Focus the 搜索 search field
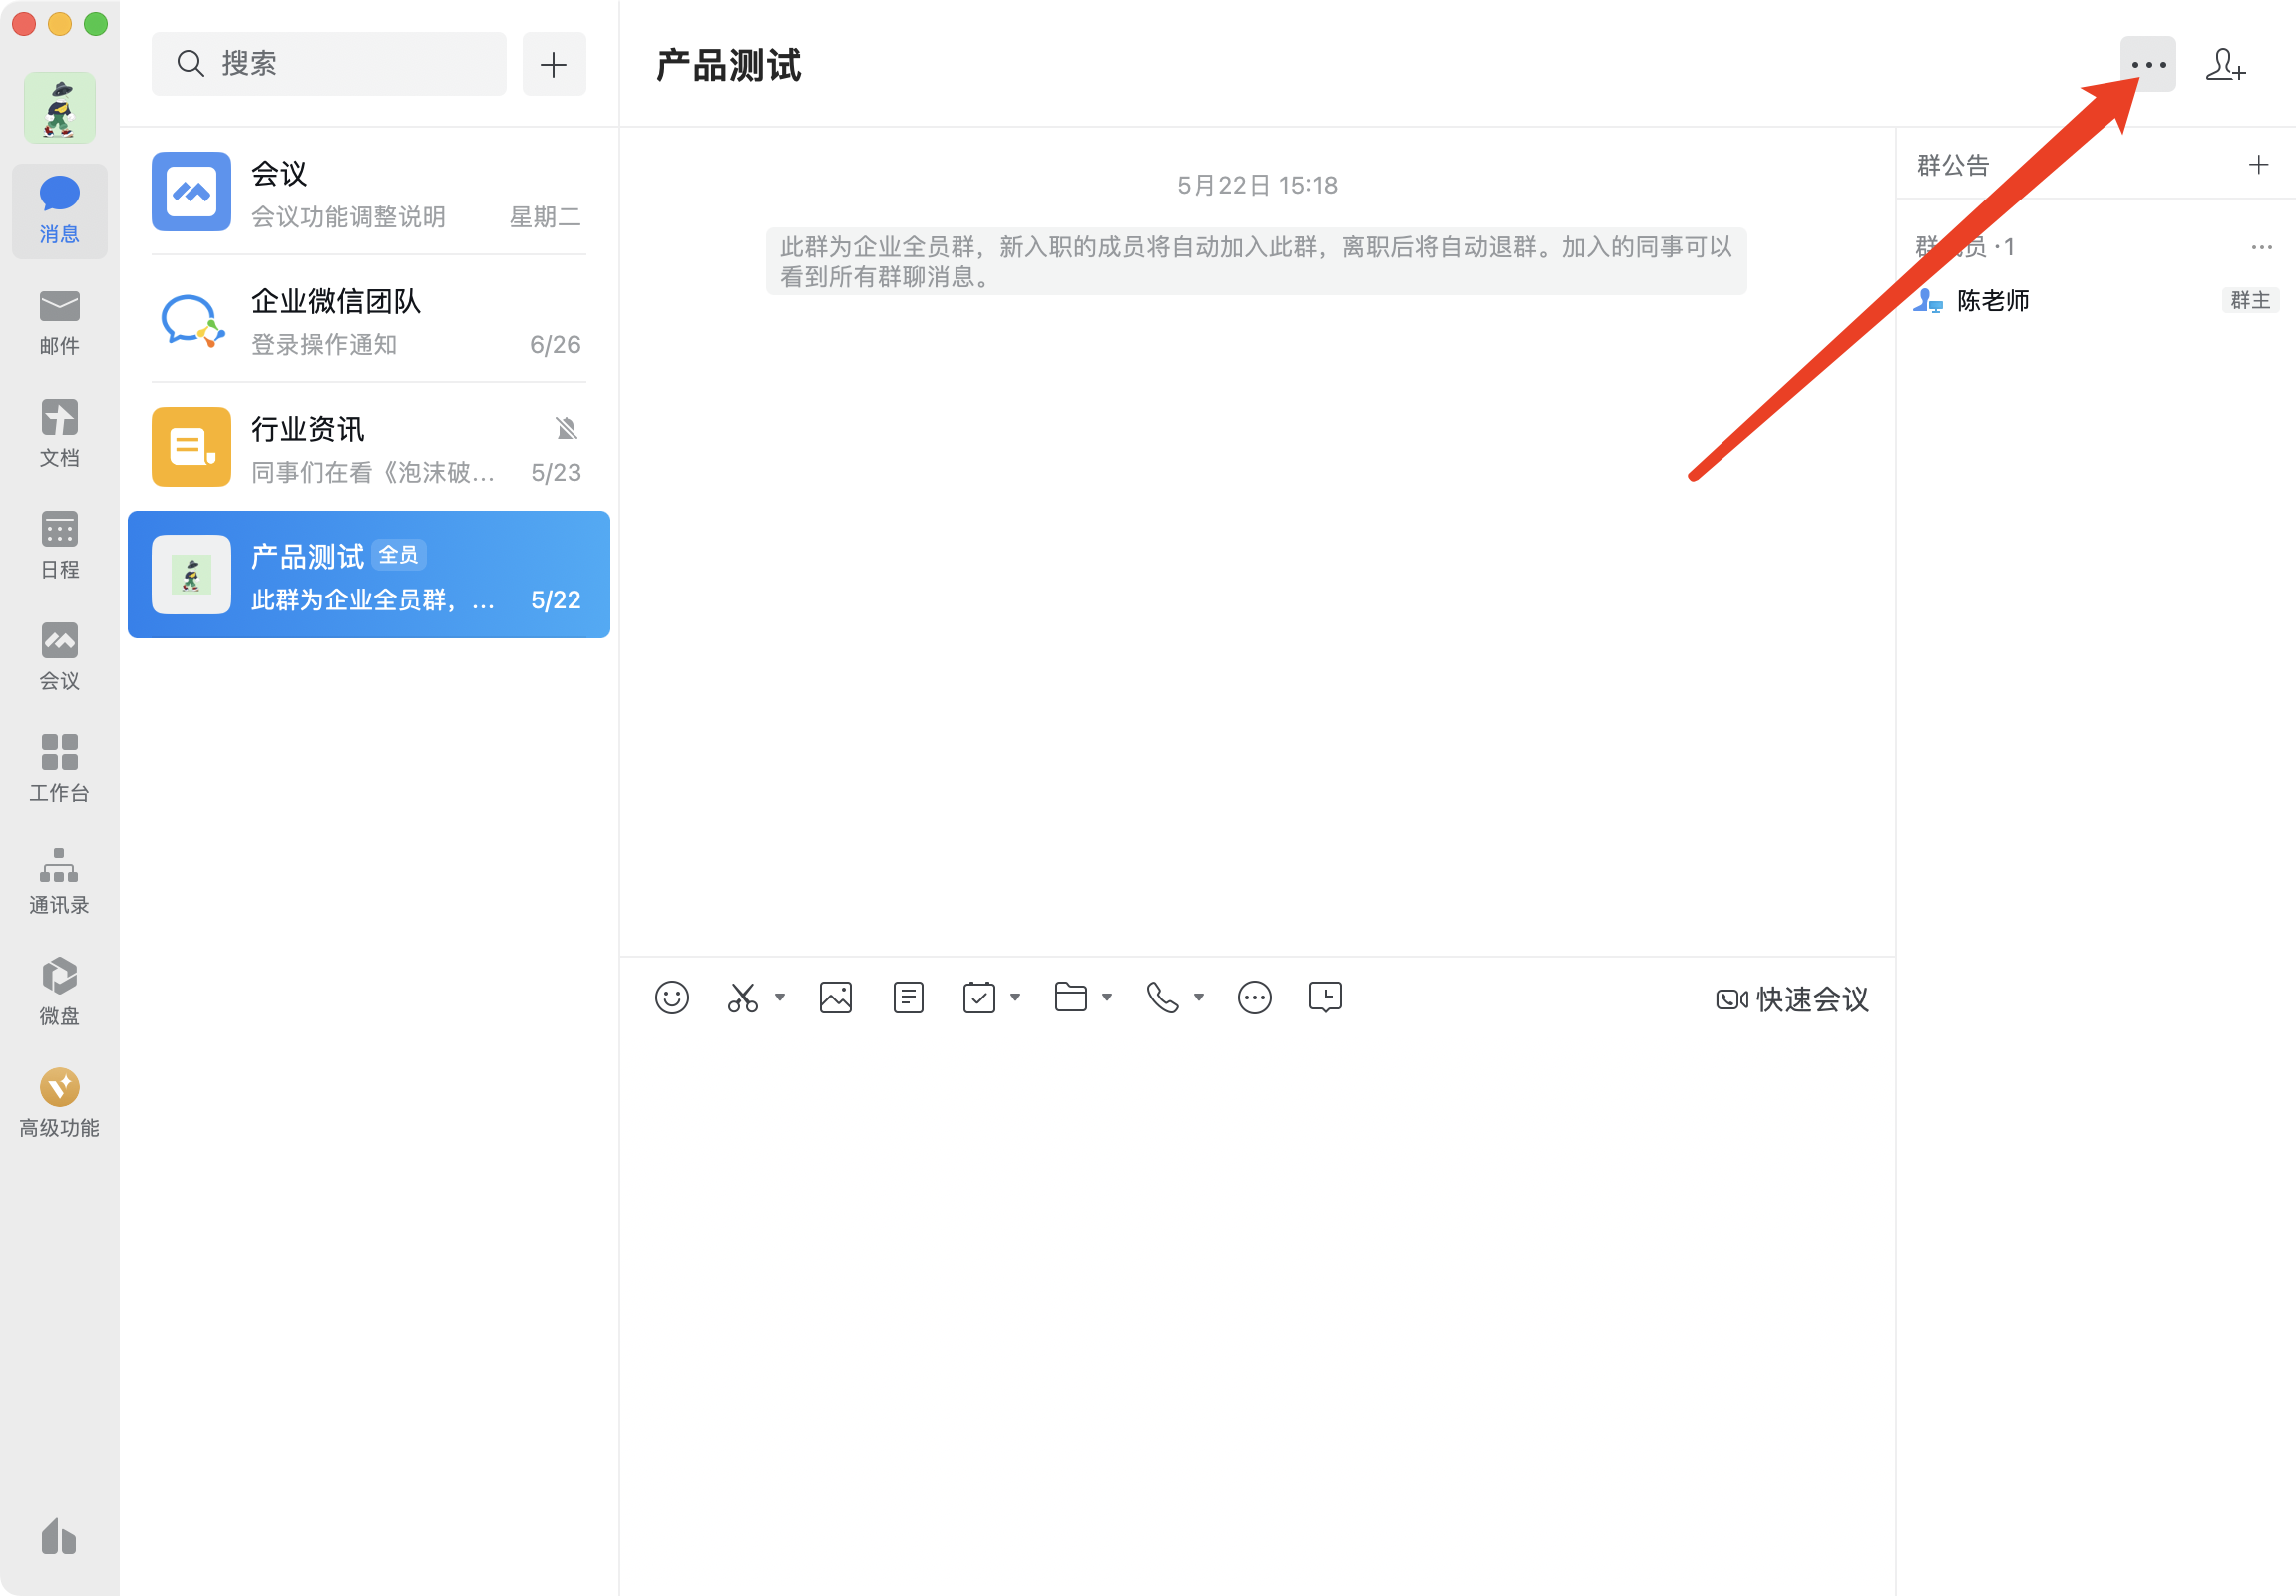Image resolution: width=2296 pixels, height=1596 pixels. [x=329, y=64]
